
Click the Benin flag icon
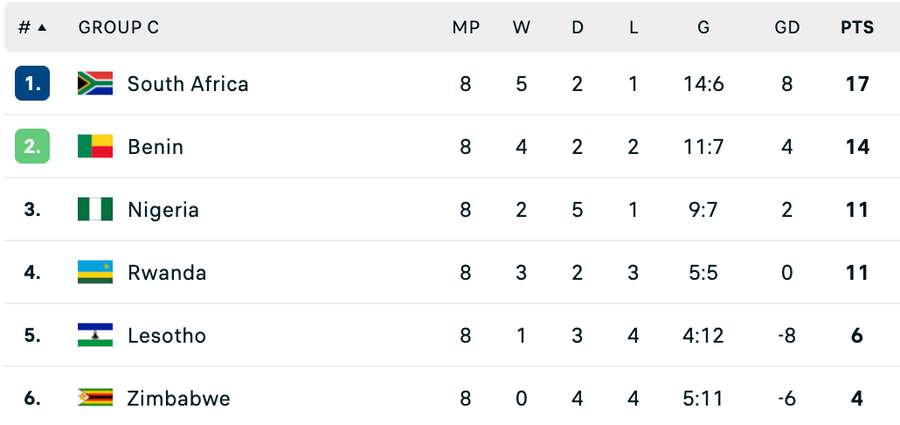95,146
